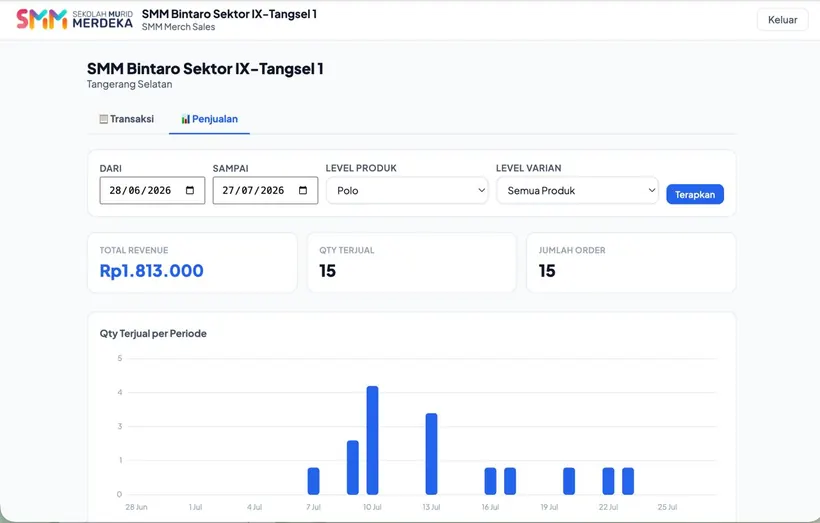Click the SMM Sekolah Murid Merdeka logo
This screenshot has width=820, height=523.
point(74,19)
